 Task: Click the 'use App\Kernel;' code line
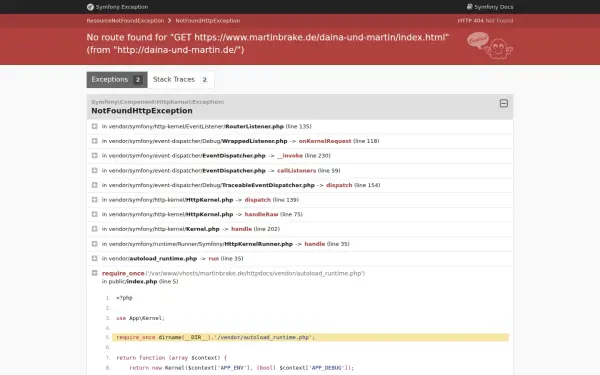tap(140, 318)
